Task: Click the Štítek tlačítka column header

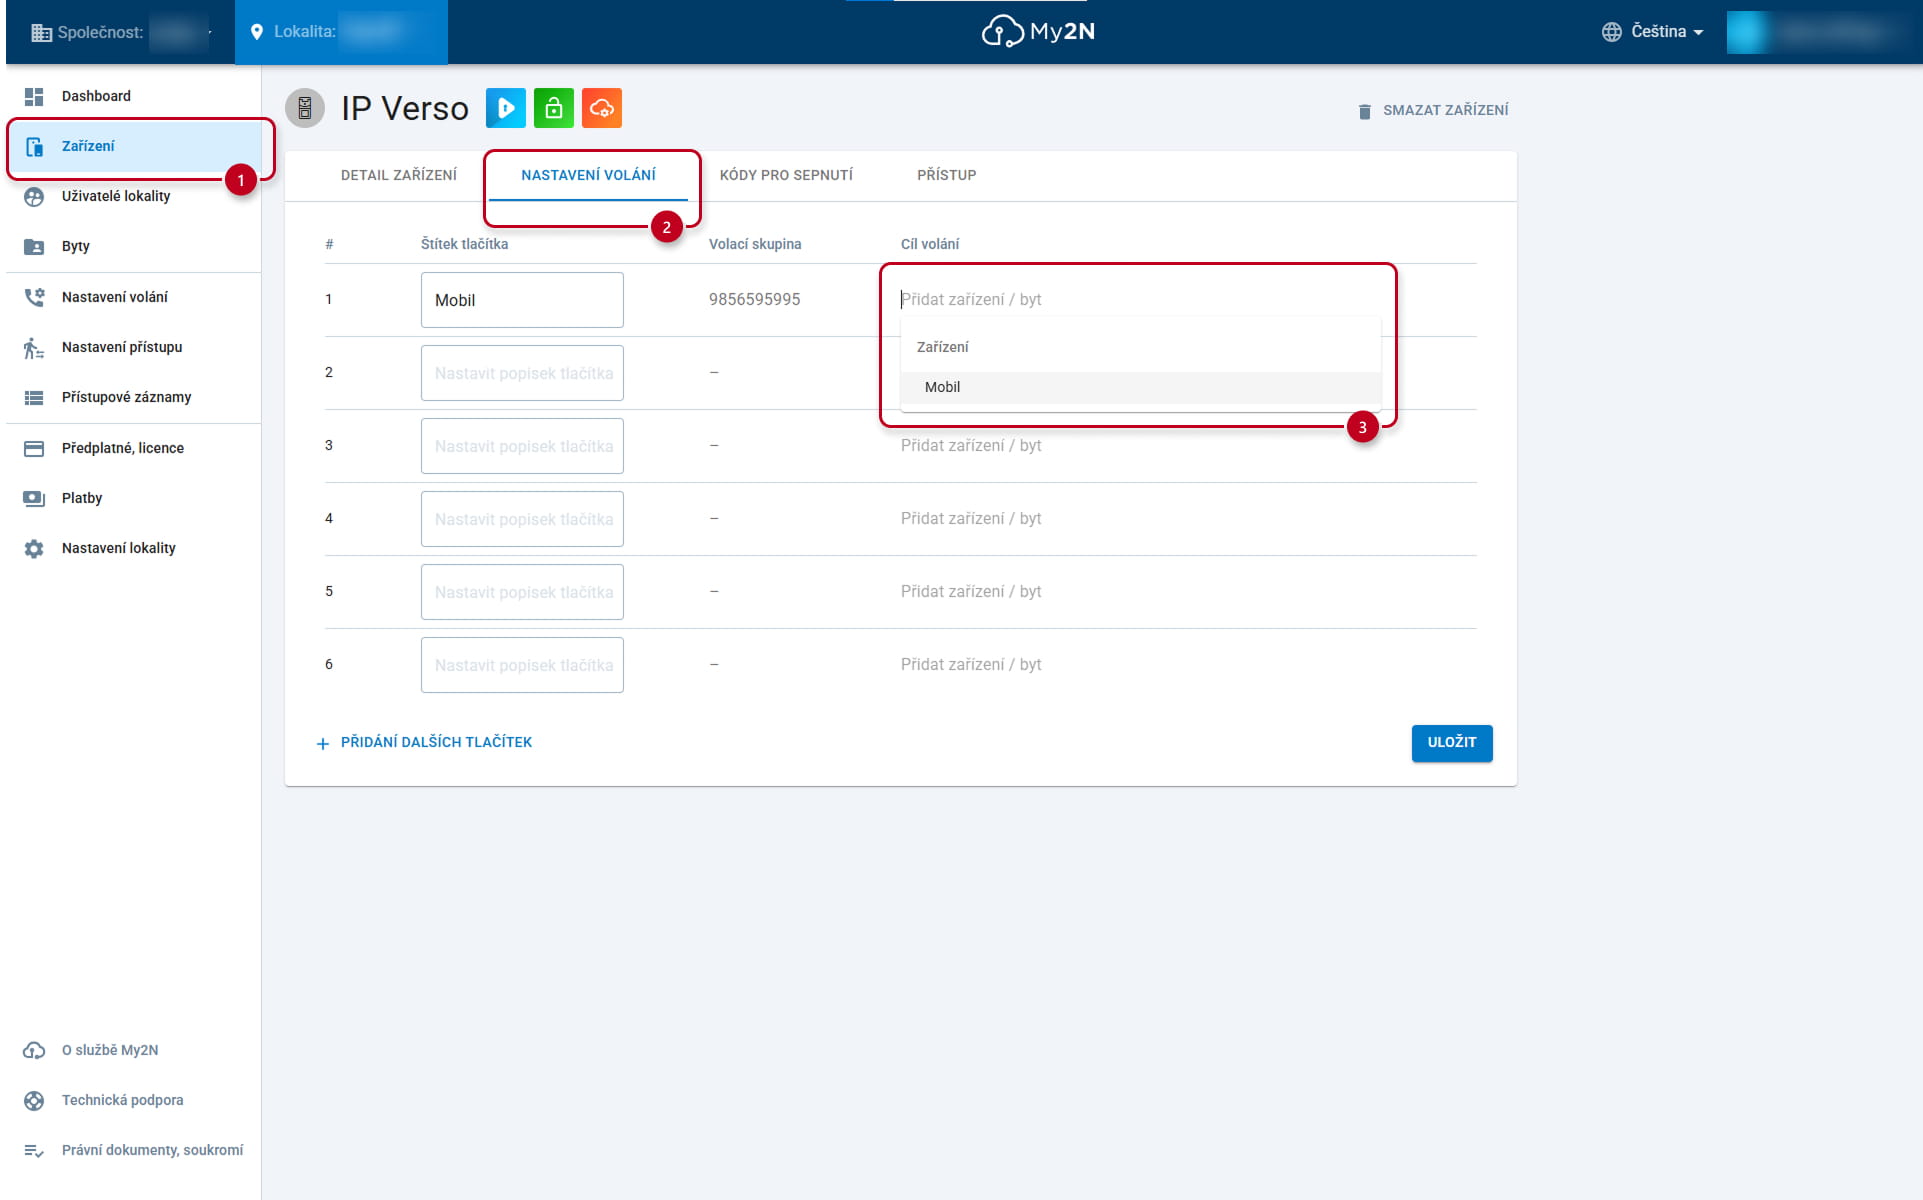Action: [464, 244]
